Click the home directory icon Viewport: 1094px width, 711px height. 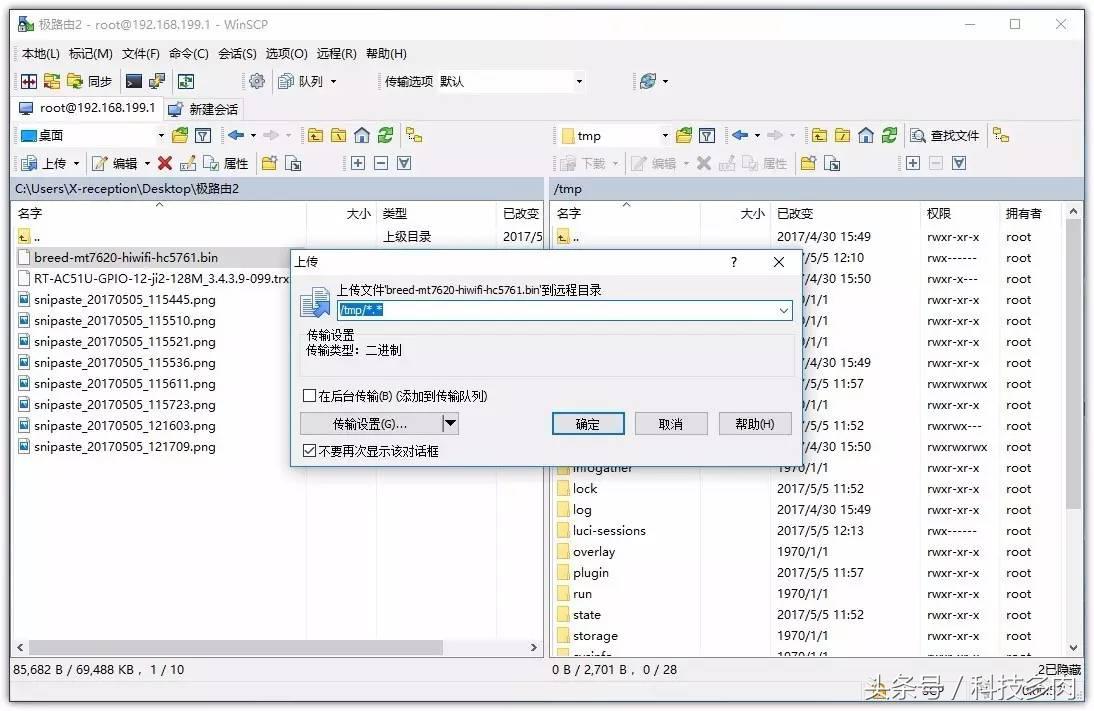[x=361, y=135]
